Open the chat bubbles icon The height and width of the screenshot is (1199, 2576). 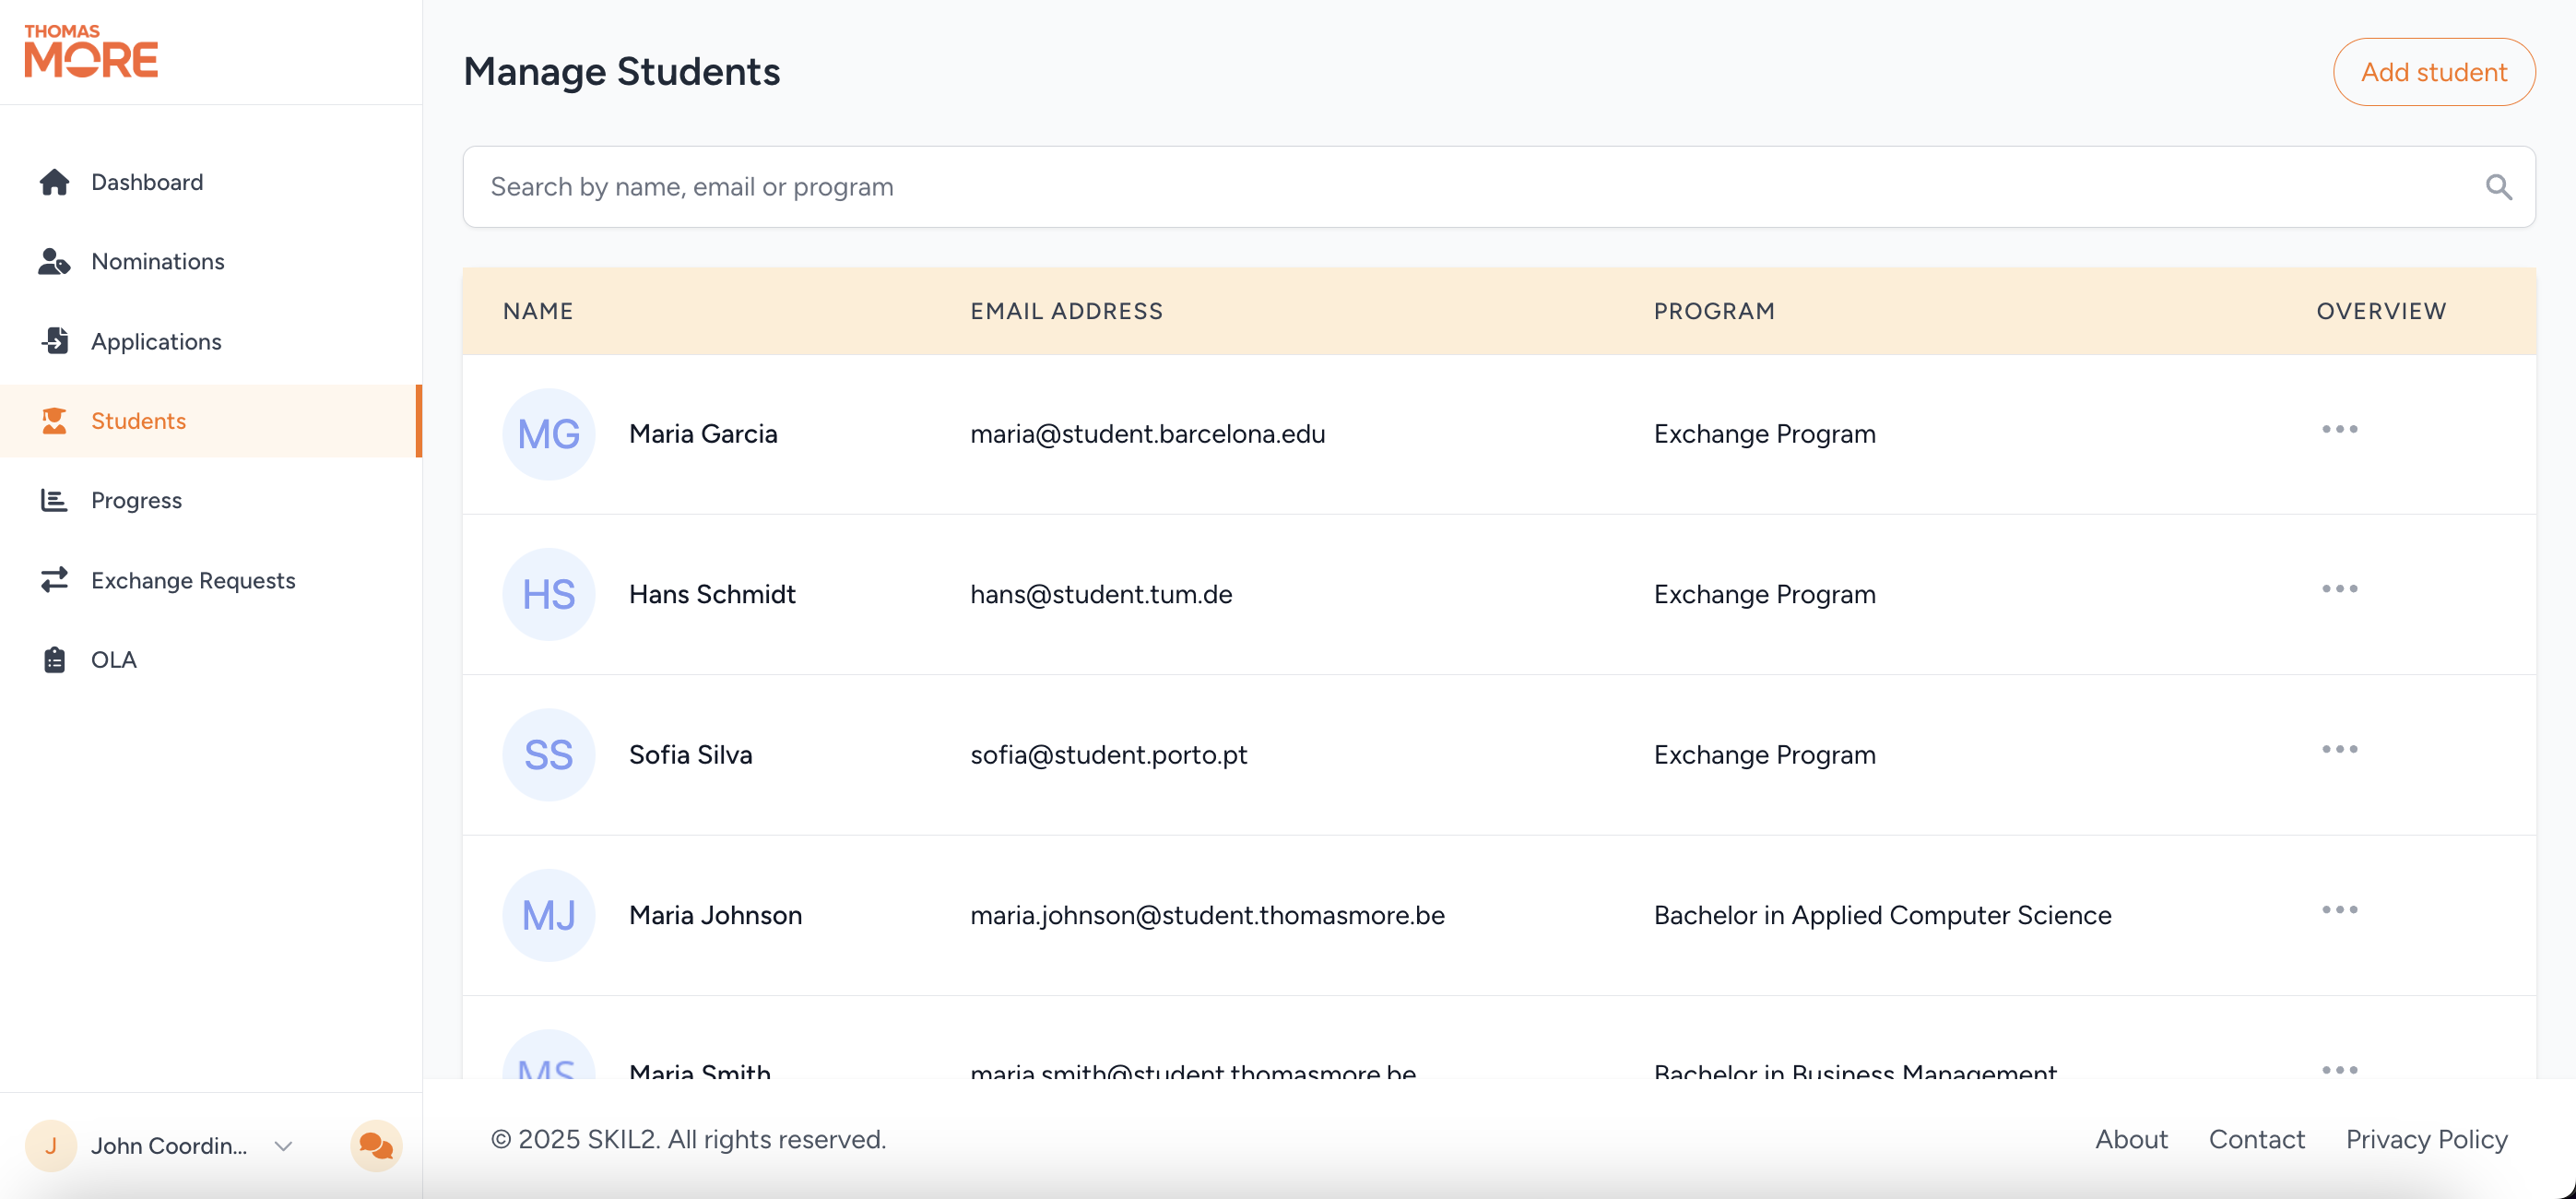click(376, 1145)
